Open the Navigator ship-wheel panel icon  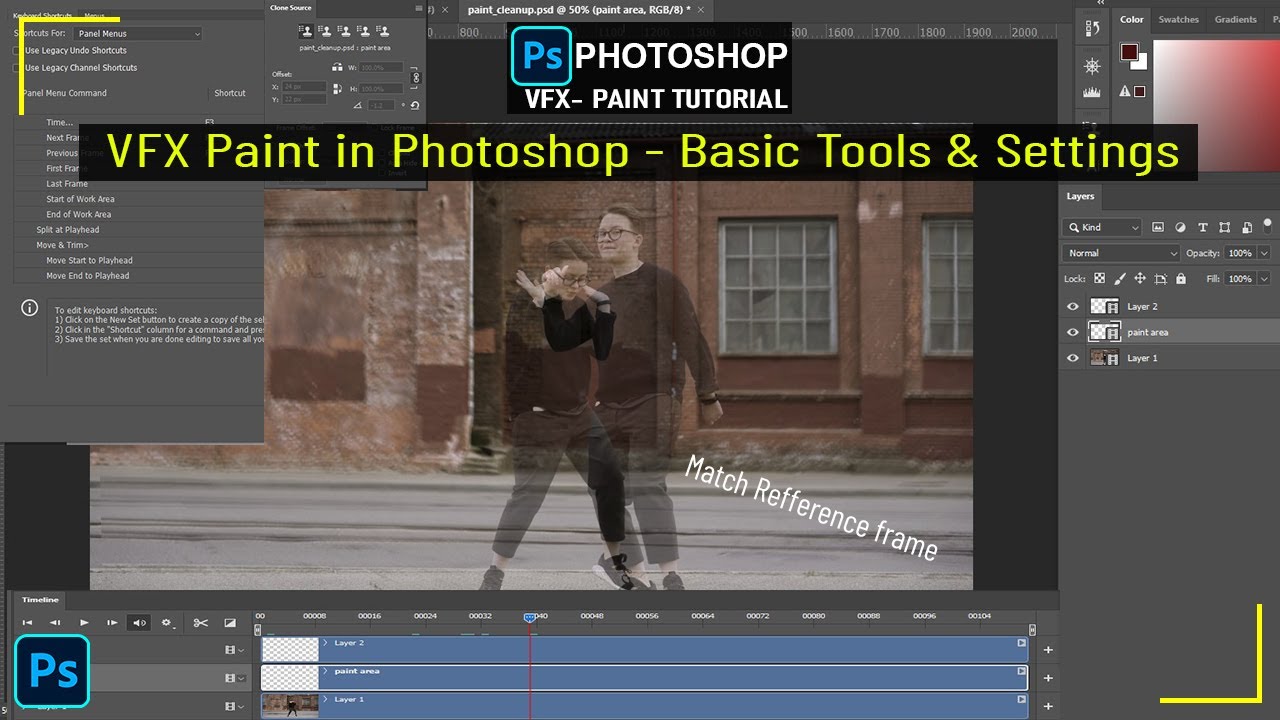tap(1092, 66)
